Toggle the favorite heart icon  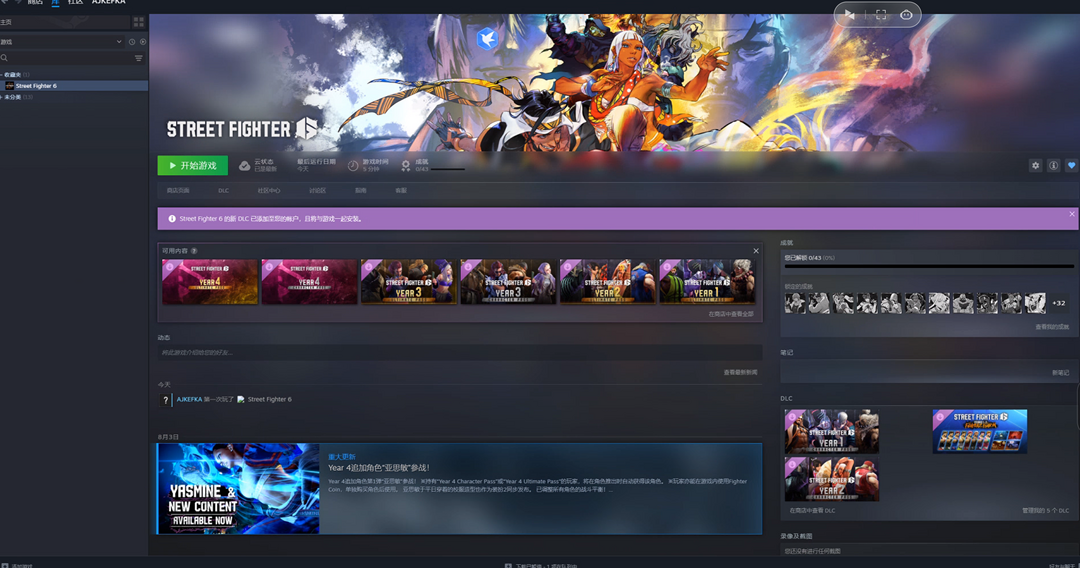[1071, 165]
